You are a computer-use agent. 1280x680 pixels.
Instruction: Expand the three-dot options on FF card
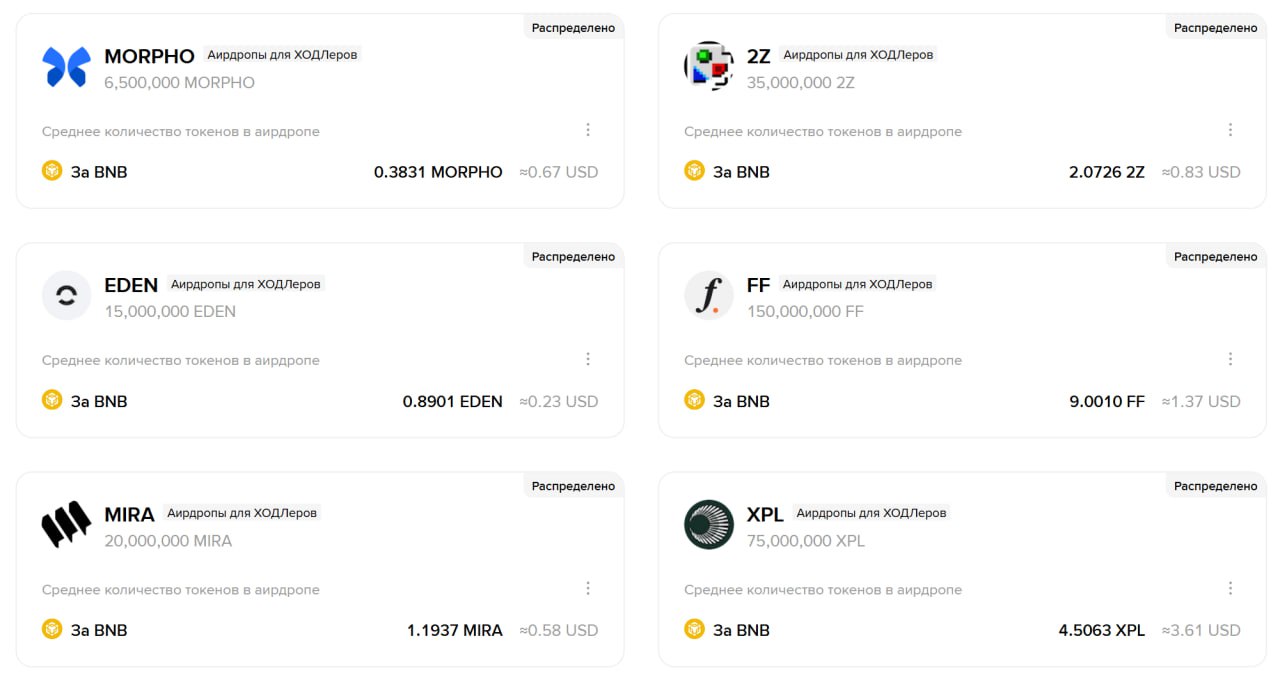point(1230,359)
